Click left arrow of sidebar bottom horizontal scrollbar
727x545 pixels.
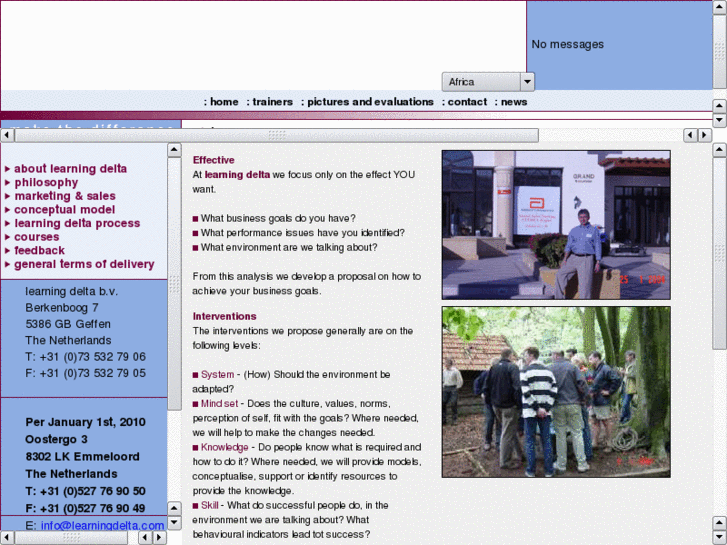pos(7,538)
